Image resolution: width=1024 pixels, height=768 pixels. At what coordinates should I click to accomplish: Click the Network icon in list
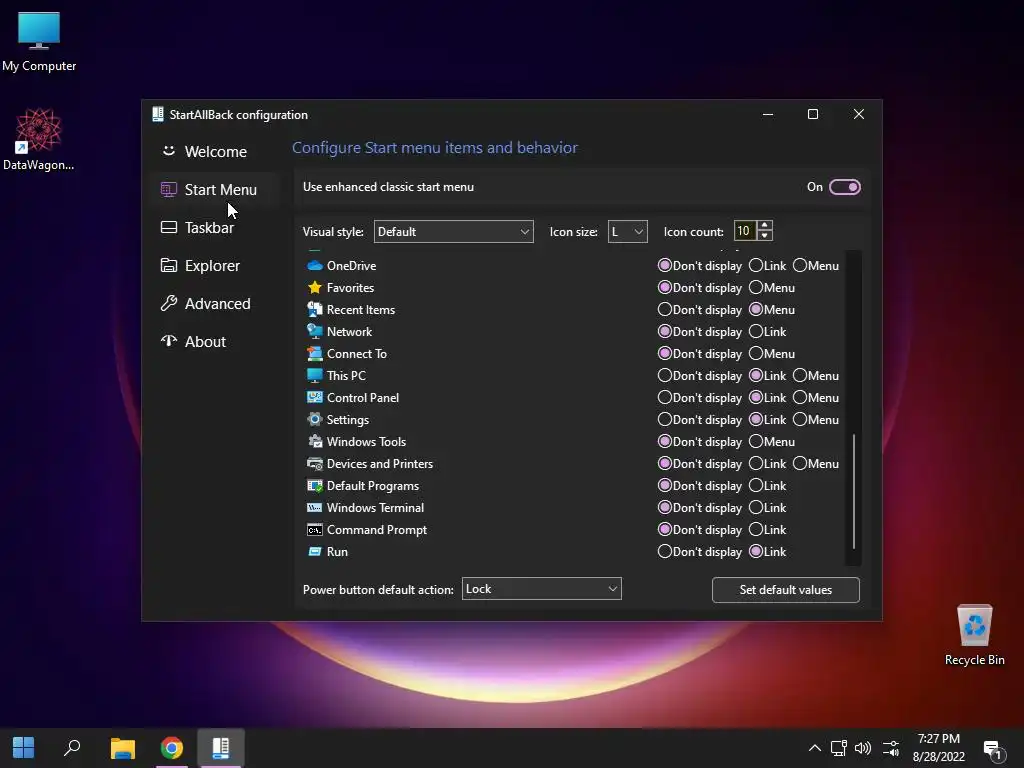315,332
